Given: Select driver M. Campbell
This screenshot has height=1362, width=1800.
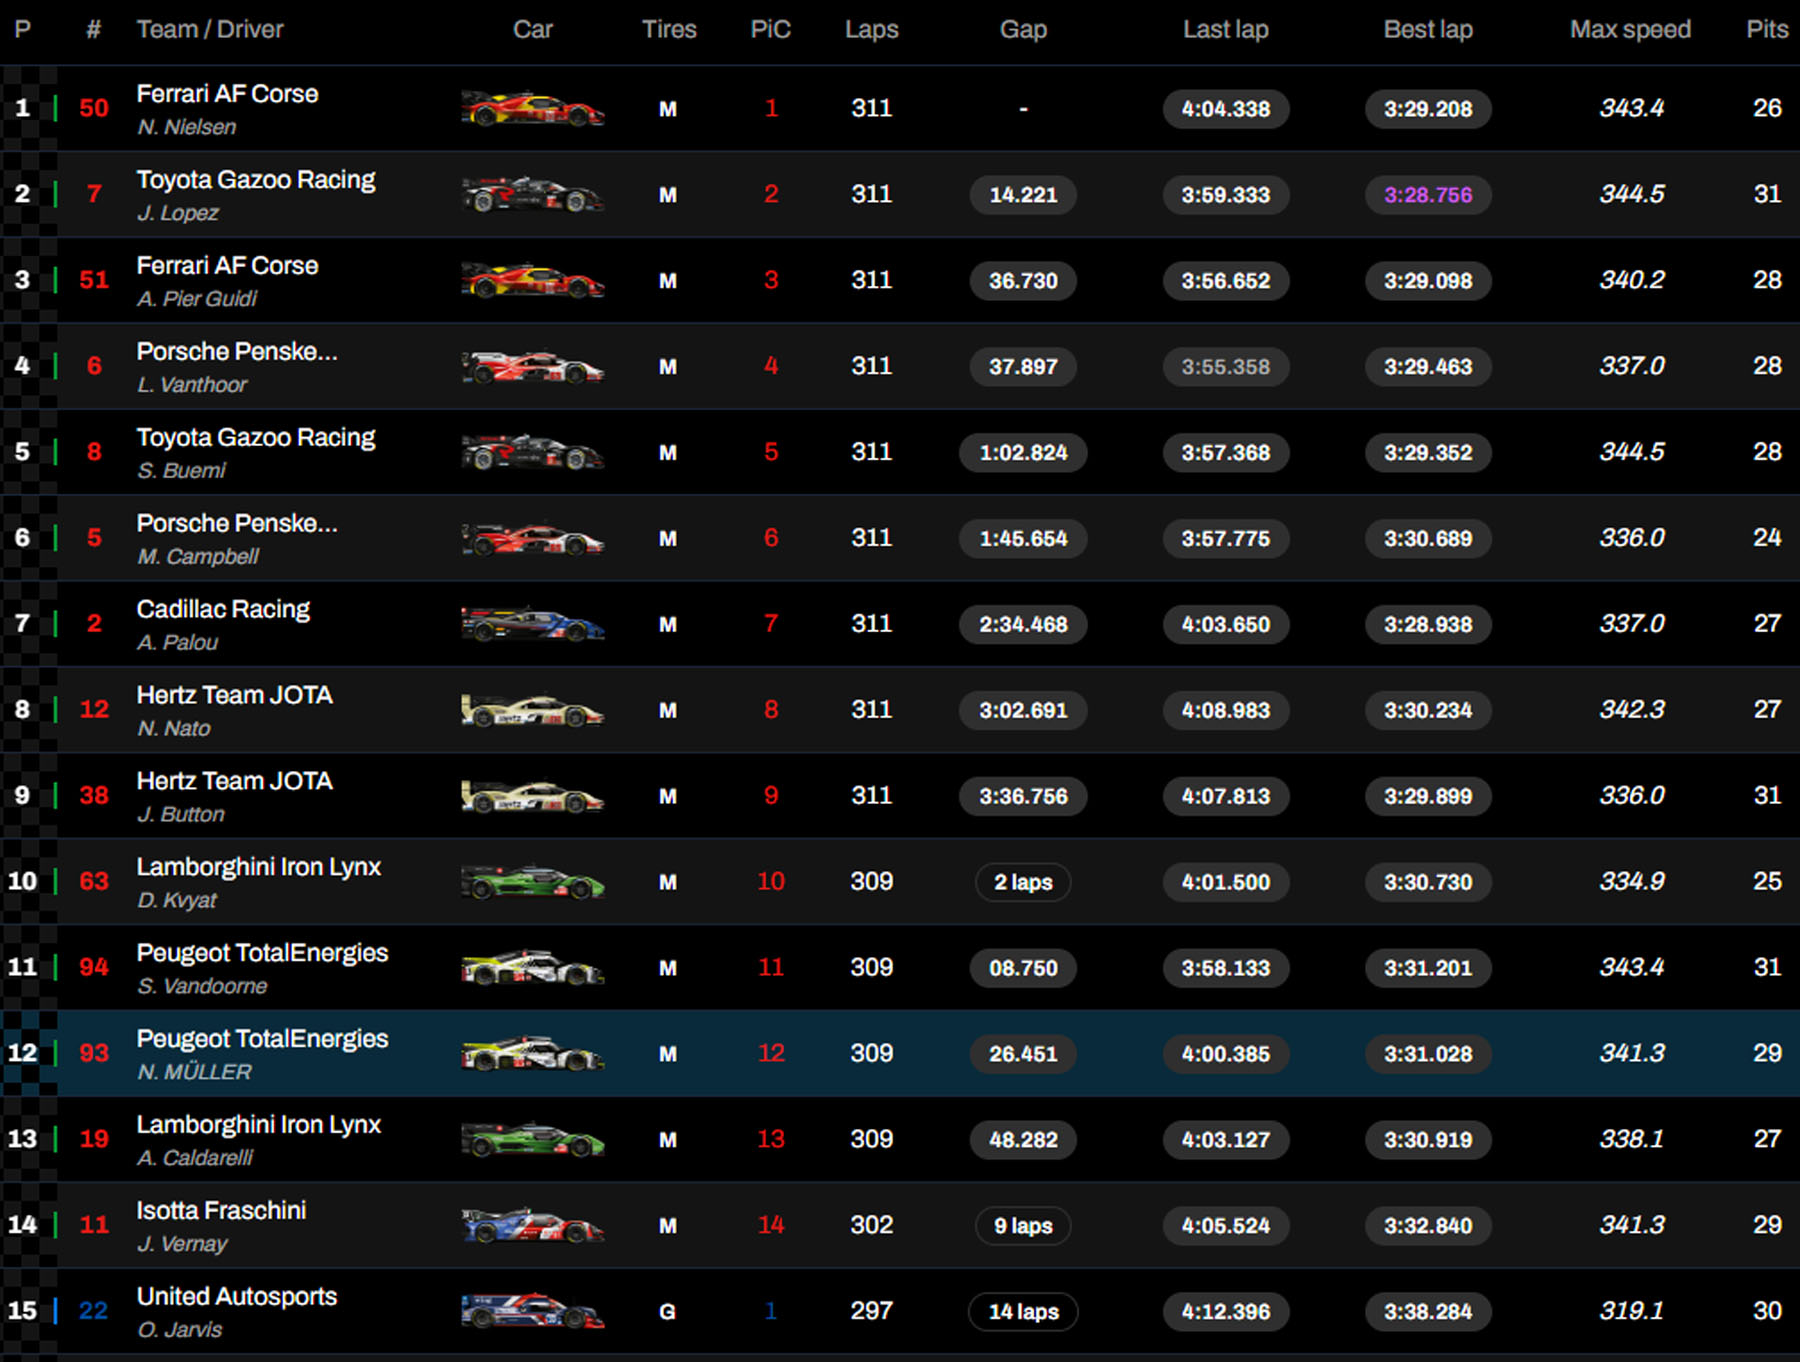Looking at the screenshot, I should point(198,557).
